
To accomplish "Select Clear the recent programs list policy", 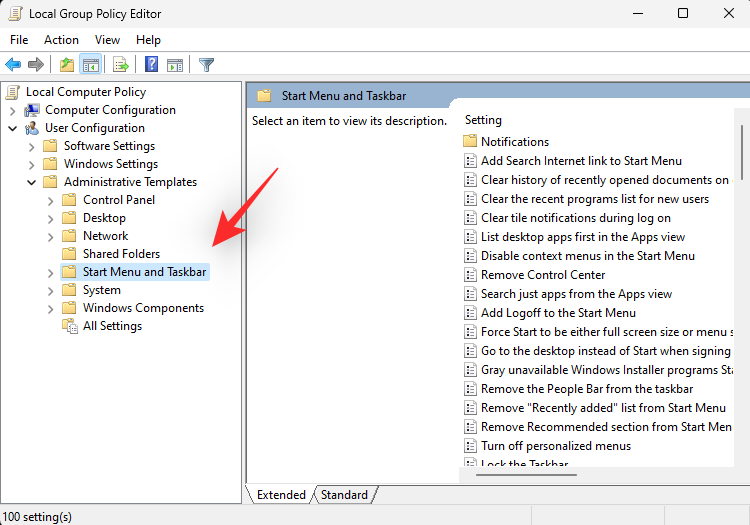I will (595, 199).
